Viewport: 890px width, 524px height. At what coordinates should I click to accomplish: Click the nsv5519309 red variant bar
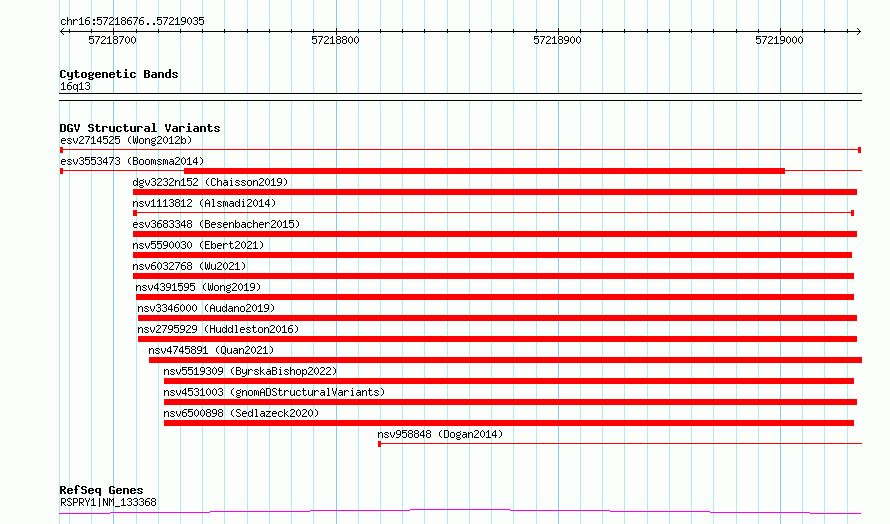(x=509, y=381)
